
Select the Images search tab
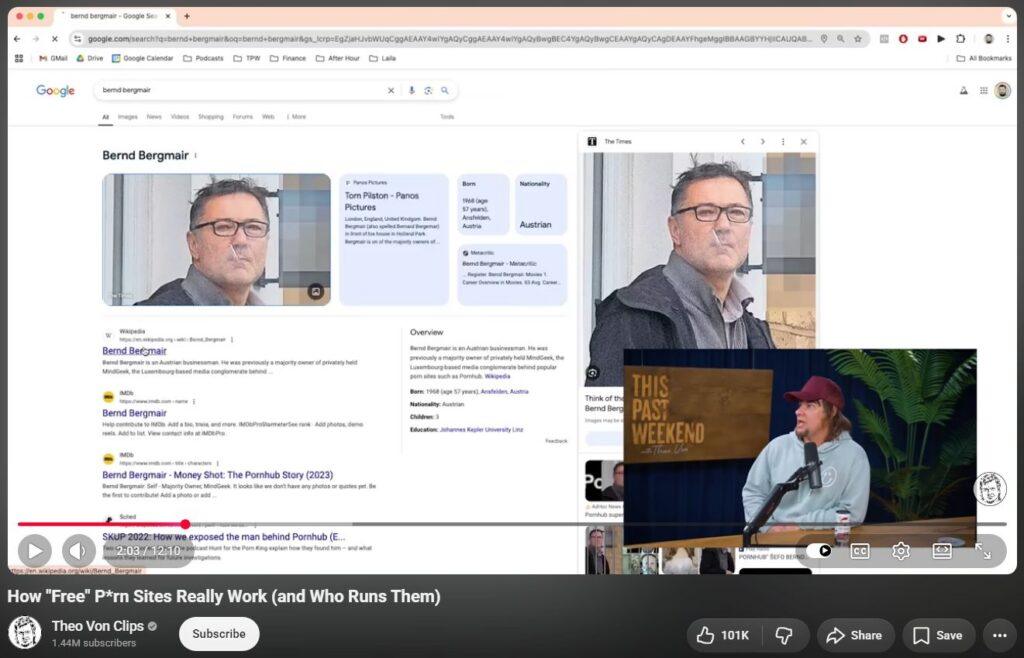click(x=127, y=117)
